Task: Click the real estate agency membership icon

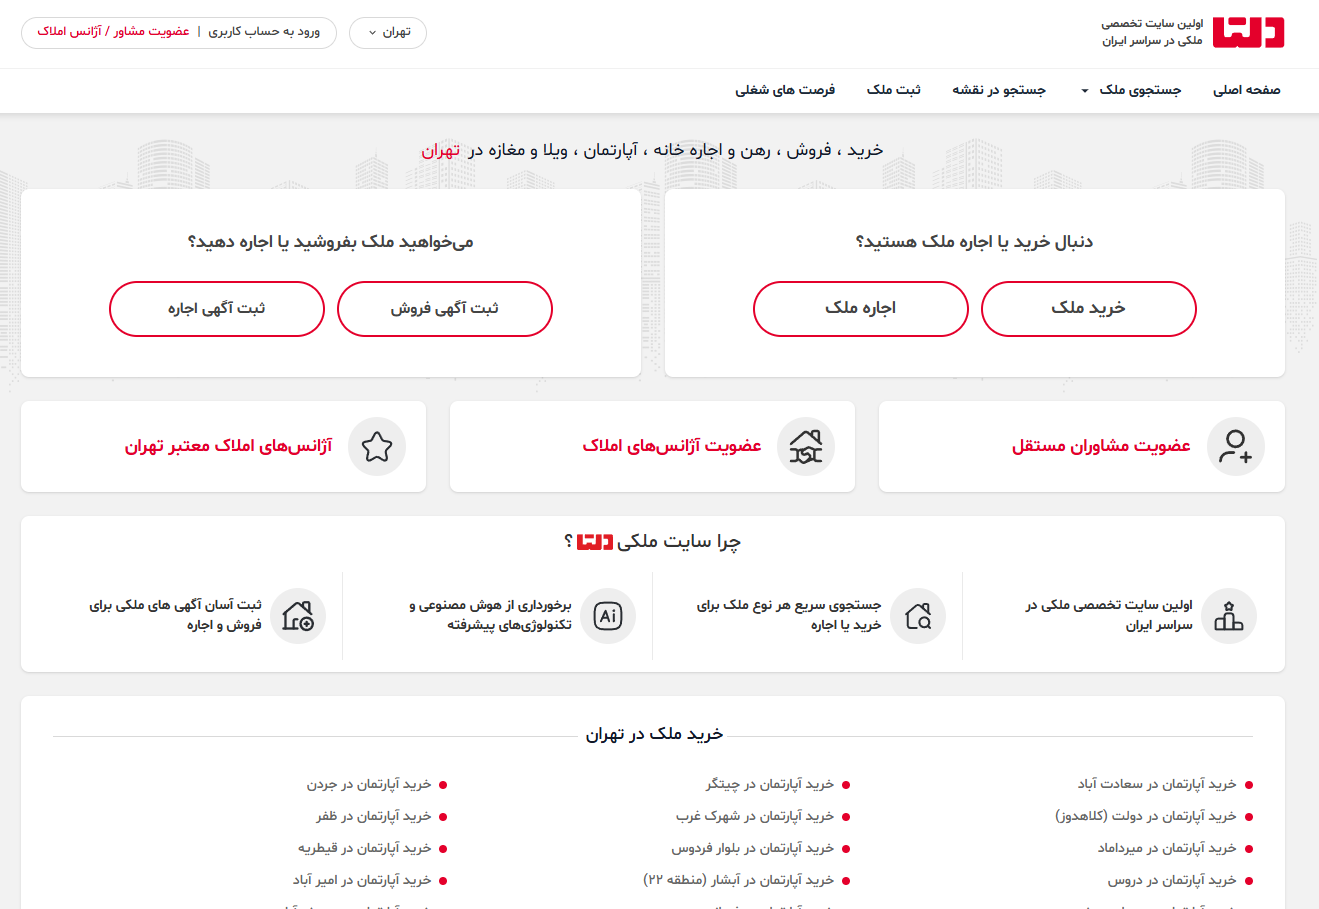Action: pos(805,447)
